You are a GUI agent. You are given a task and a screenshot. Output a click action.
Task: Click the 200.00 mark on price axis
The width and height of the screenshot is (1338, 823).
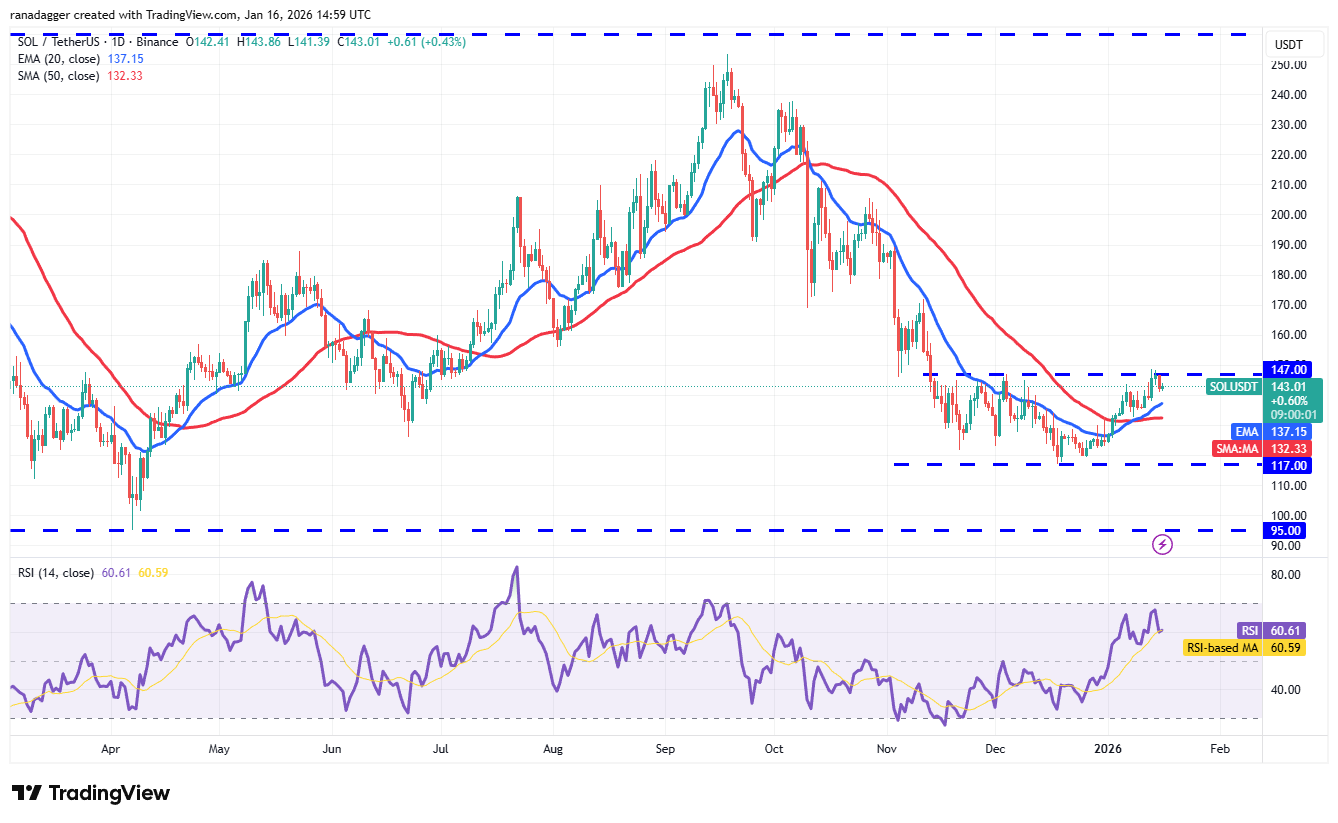point(1290,215)
